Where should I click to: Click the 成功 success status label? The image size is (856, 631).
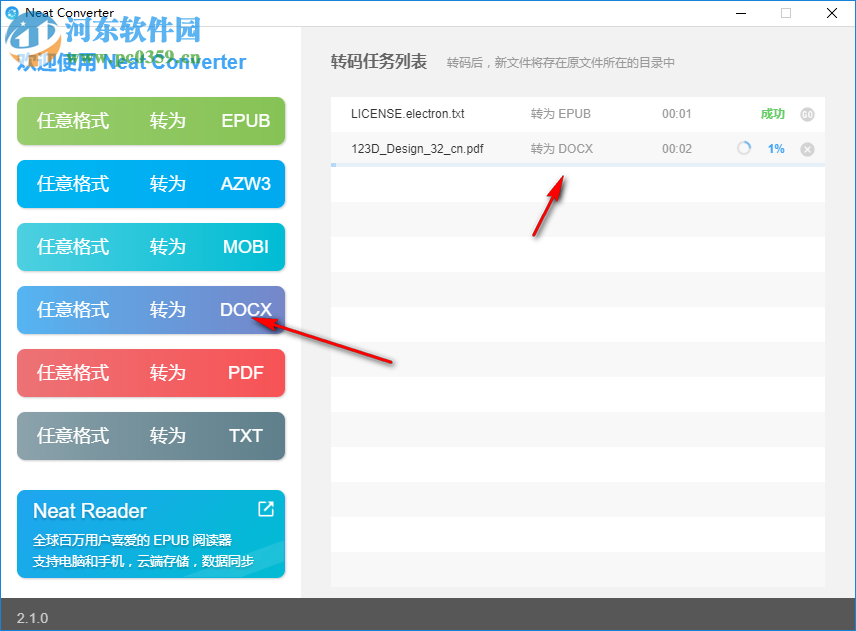click(x=771, y=114)
